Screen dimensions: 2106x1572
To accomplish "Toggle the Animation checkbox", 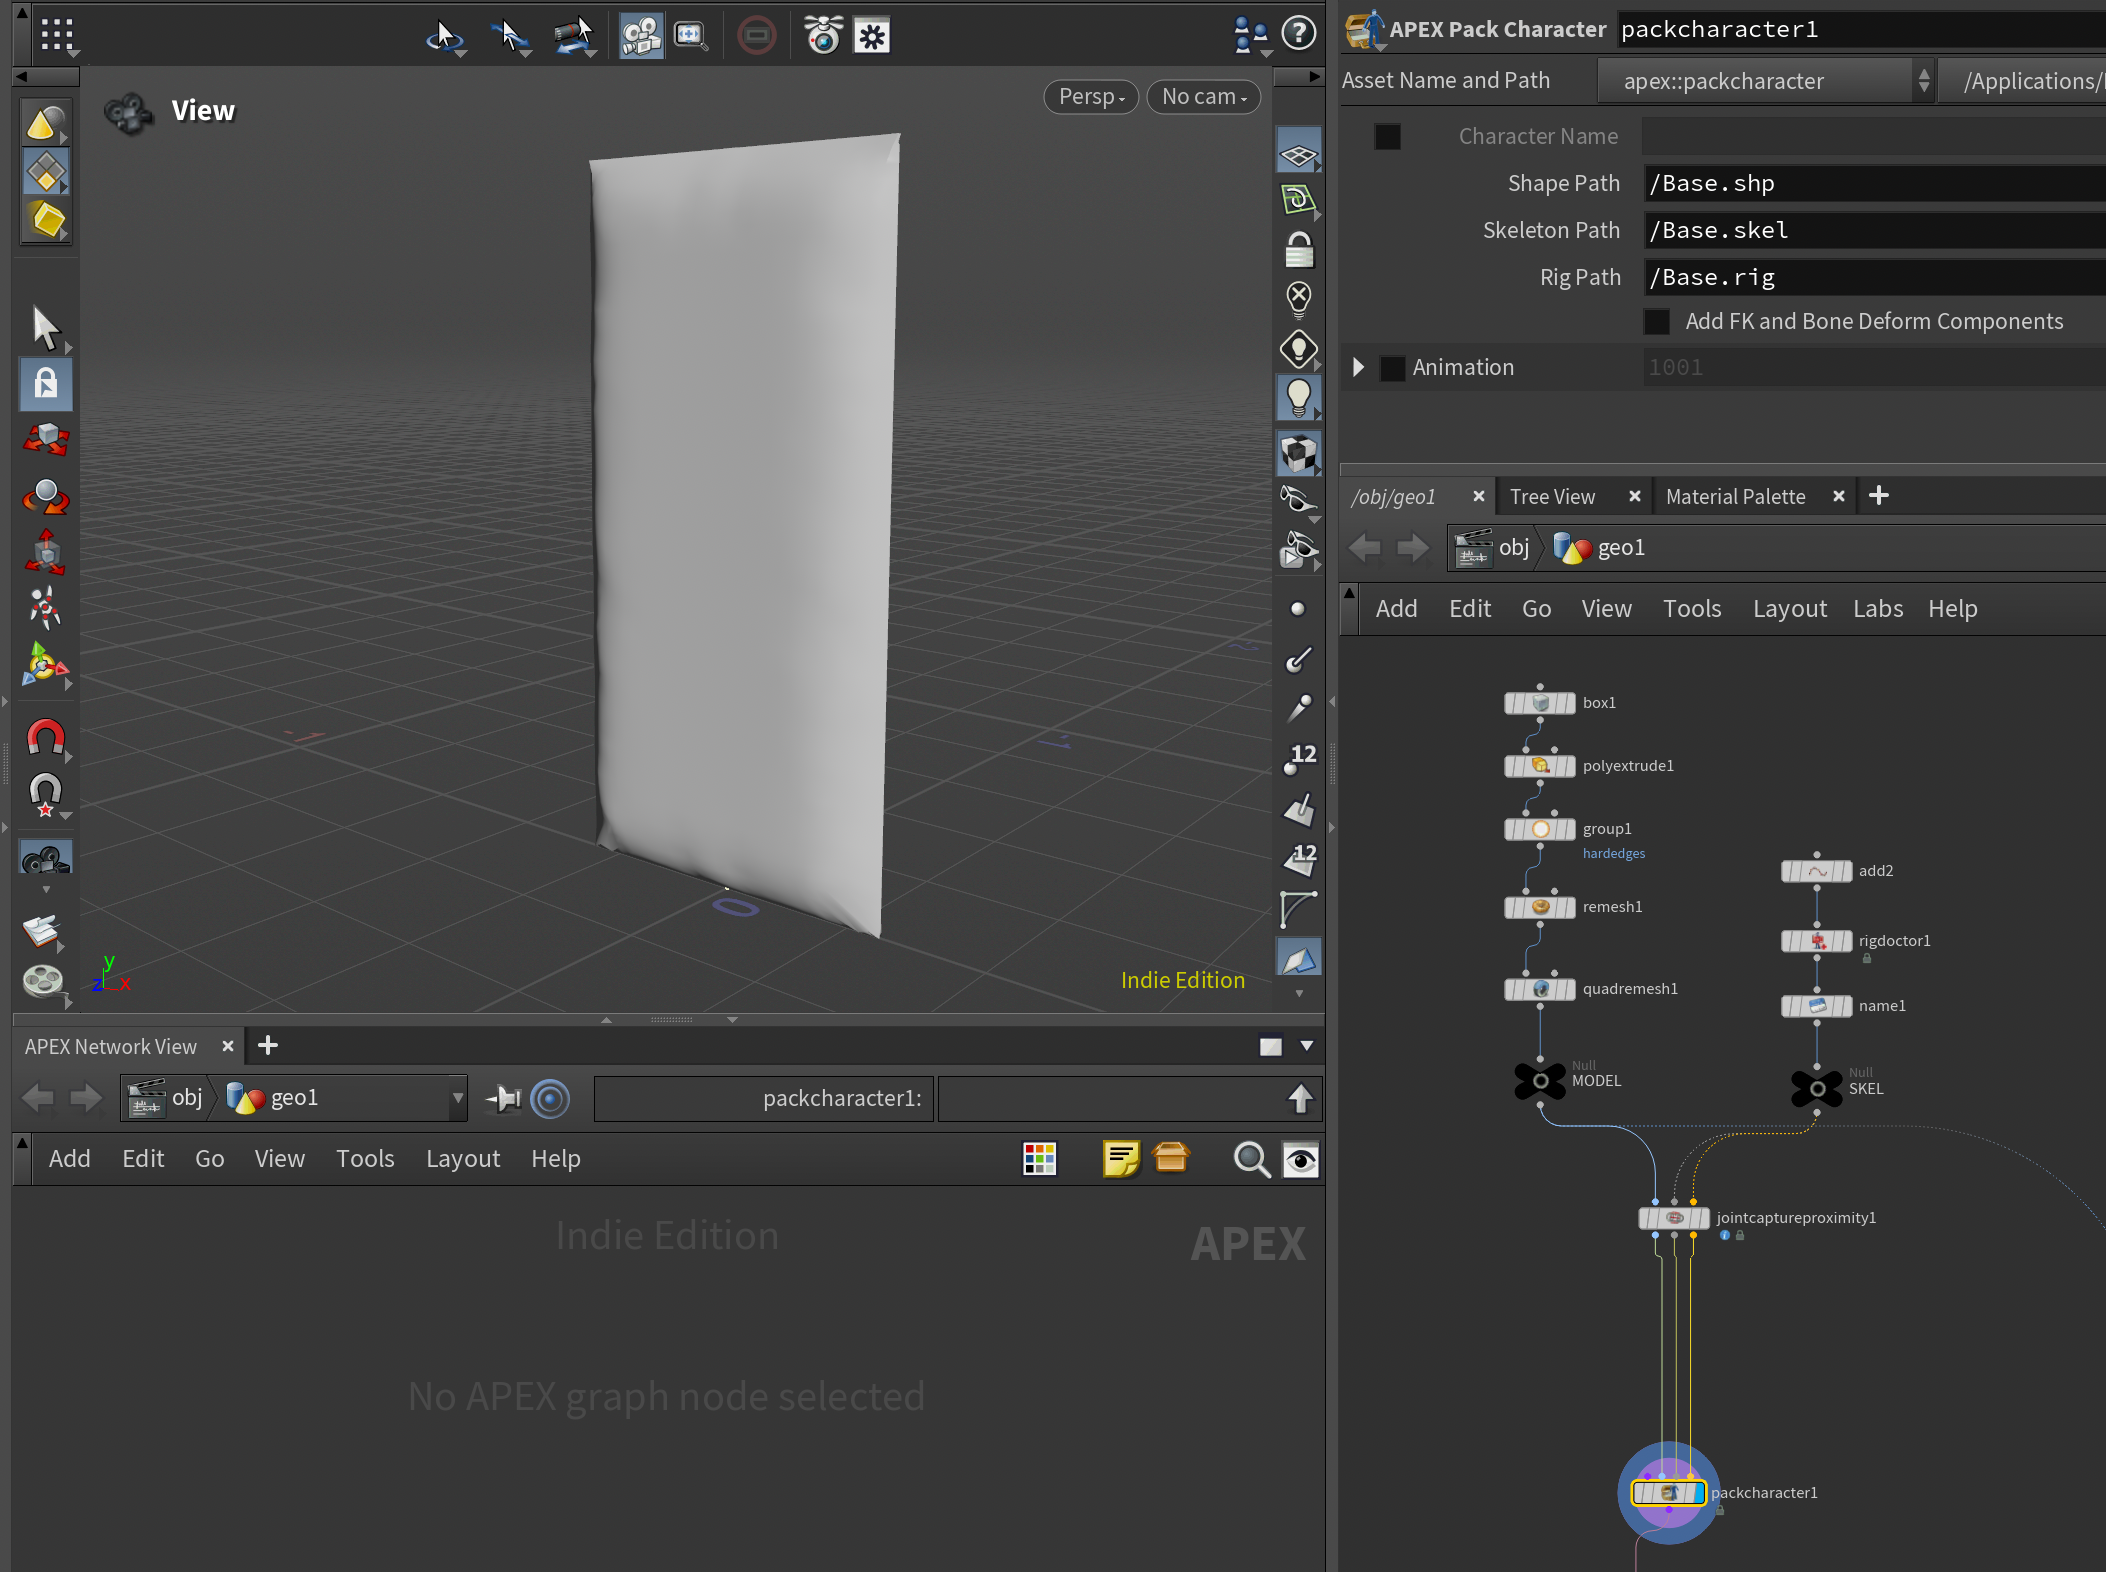I will (1392, 368).
